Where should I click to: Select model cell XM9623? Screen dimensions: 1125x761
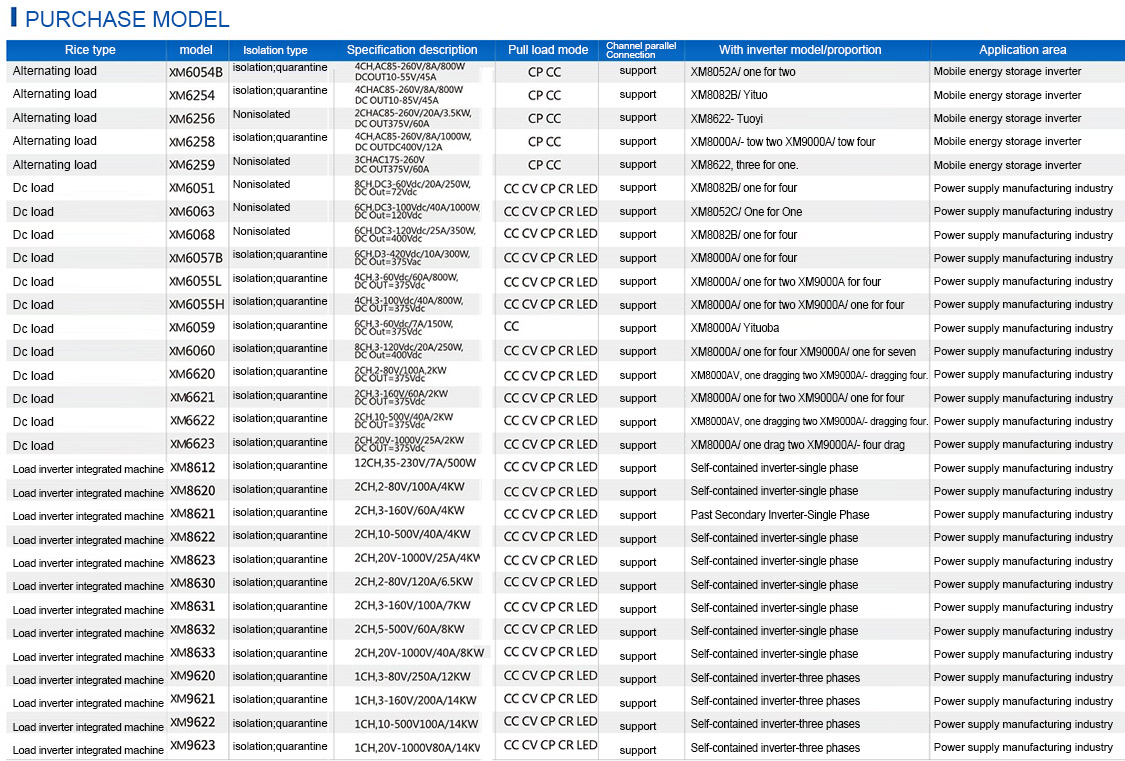coord(192,746)
